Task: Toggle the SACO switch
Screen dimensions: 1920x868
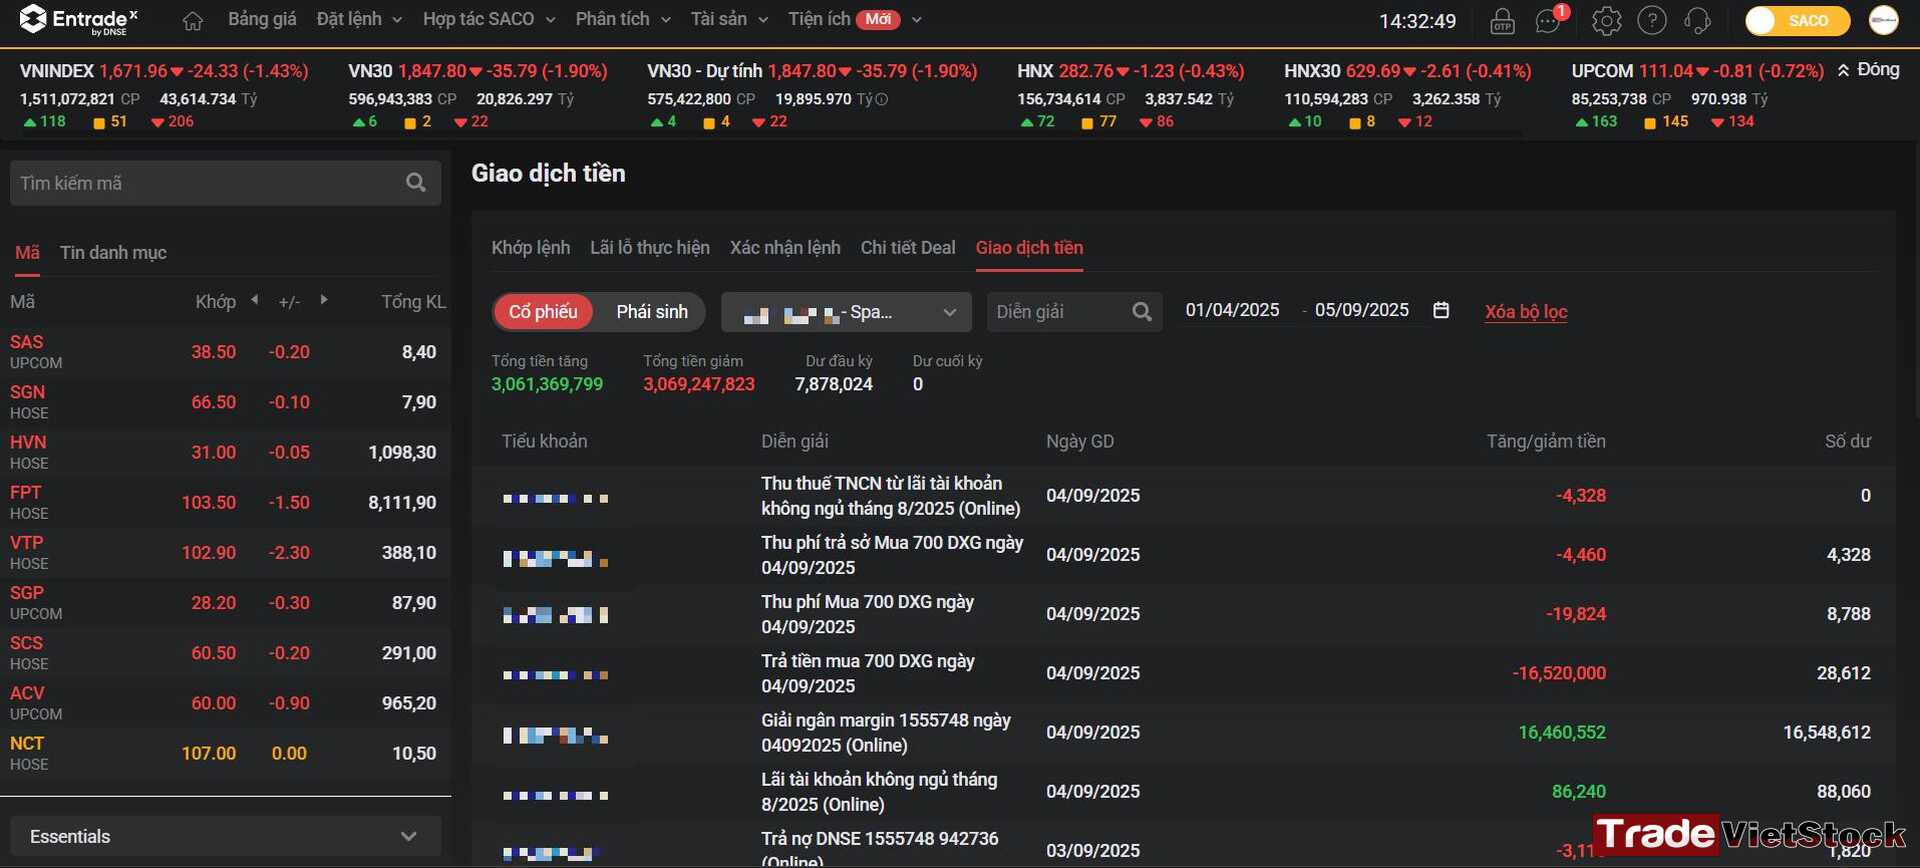Action: click(x=1797, y=20)
